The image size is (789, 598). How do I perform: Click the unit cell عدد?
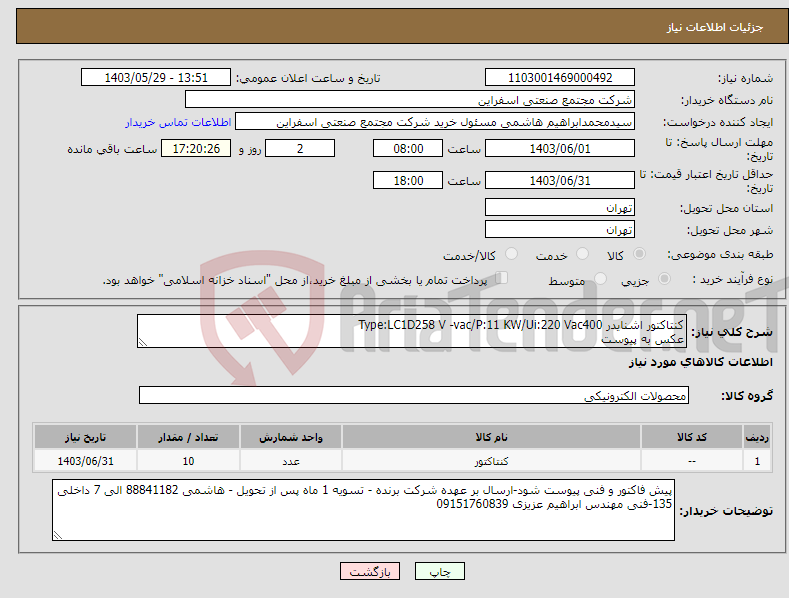(291, 461)
